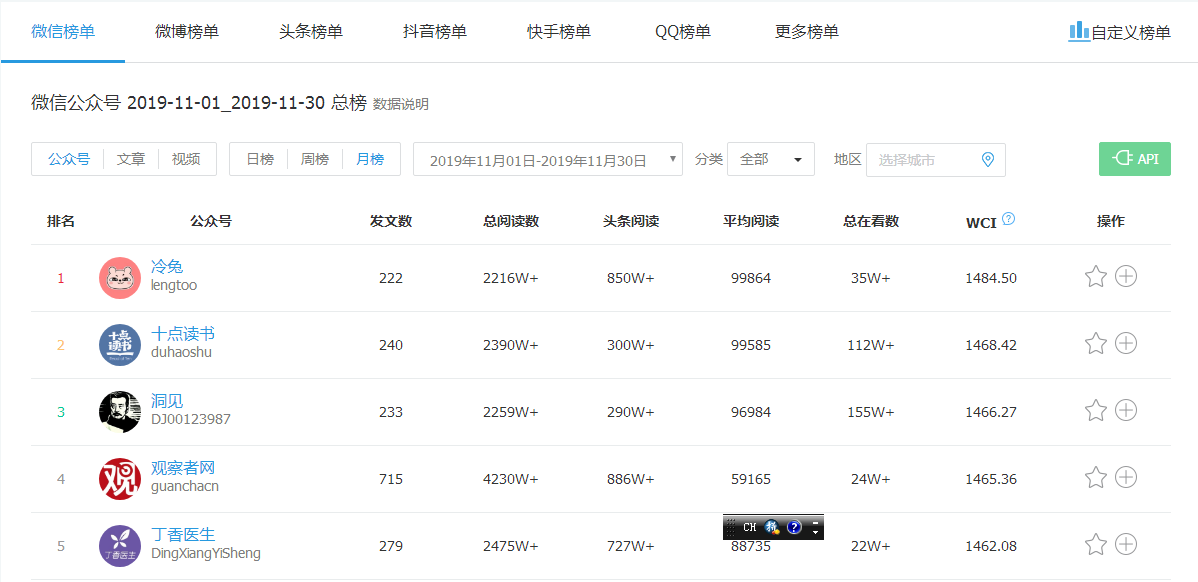Open the 十点读书 avatar image
The height and width of the screenshot is (582, 1198).
pos(120,344)
